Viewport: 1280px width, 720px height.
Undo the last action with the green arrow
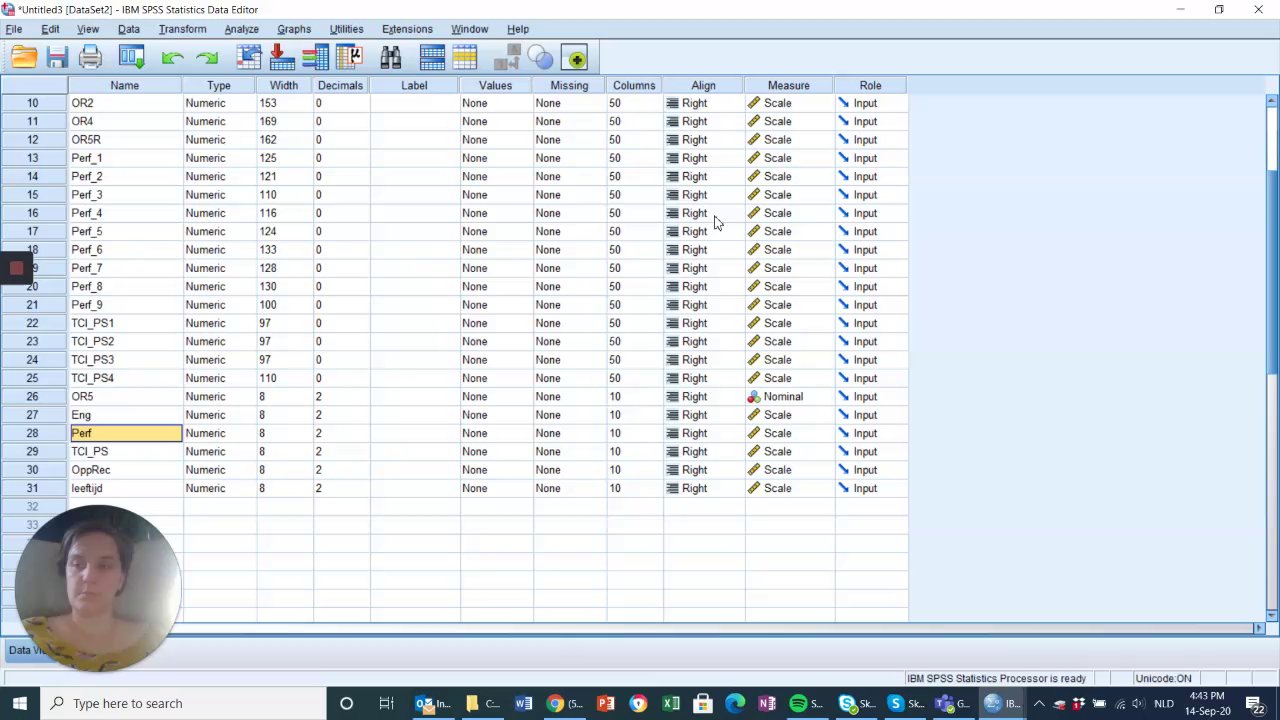point(172,58)
